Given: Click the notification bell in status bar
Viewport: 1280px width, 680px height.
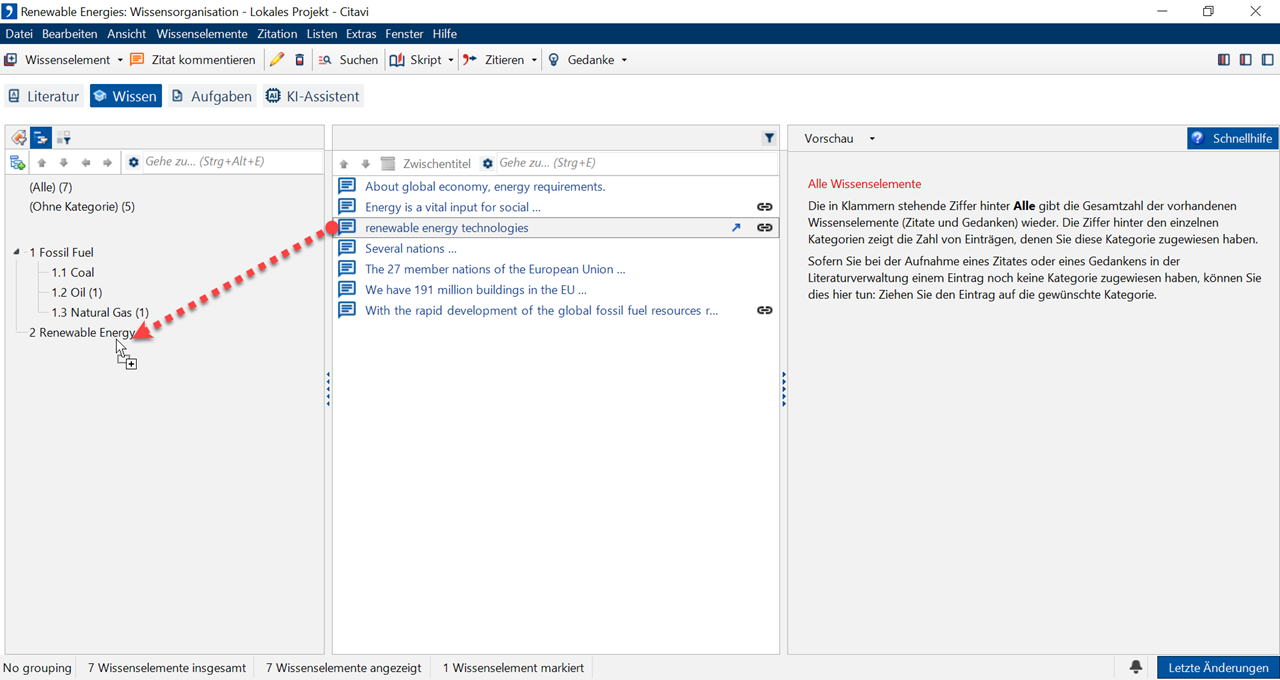Looking at the screenshot, I should click(x=1136, y=667).
